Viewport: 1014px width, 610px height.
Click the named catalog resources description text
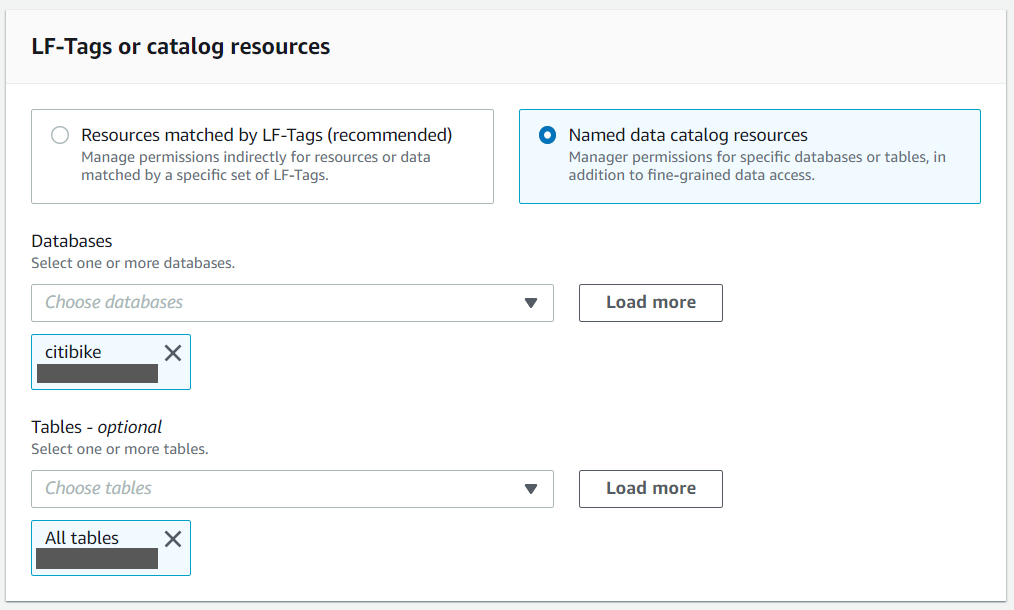(x=756, y=166)
